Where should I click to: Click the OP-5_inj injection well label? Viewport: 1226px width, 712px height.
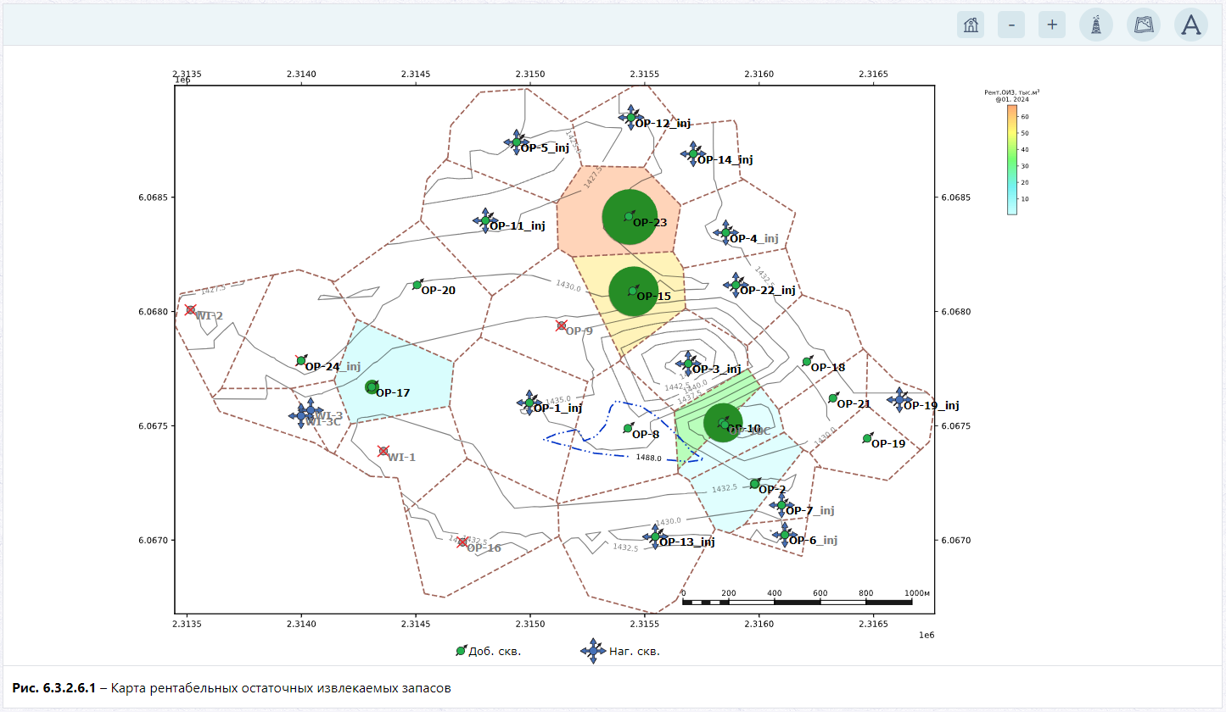(544, 148)
